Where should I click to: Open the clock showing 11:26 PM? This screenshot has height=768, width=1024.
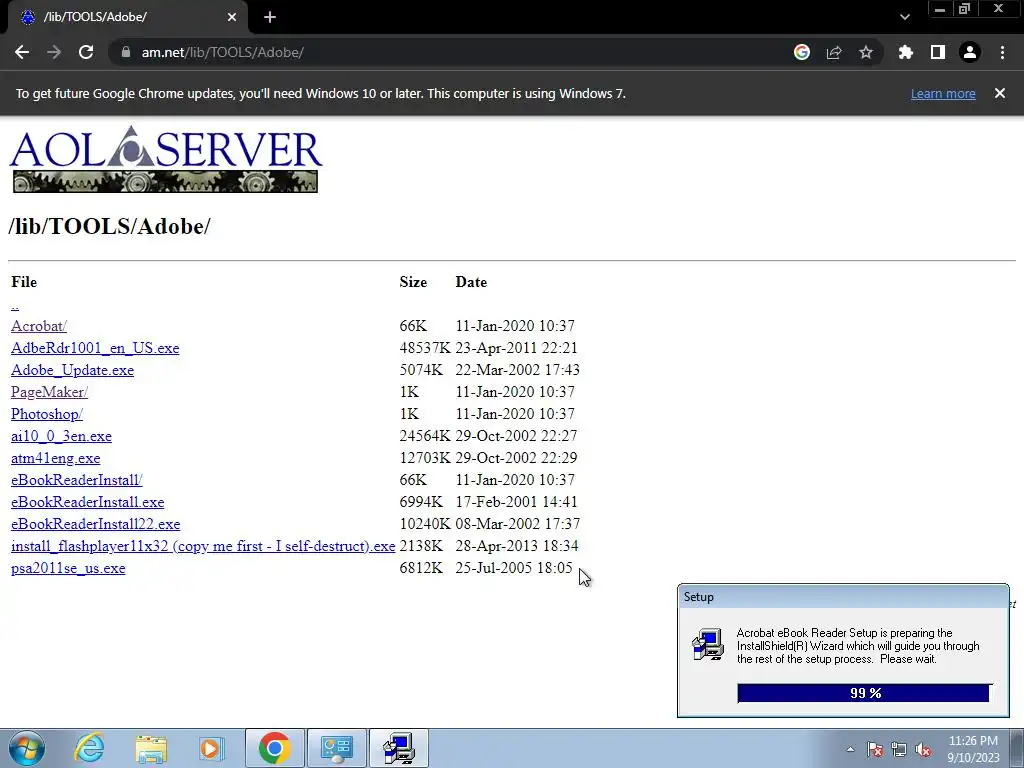[x=973, y=748]
